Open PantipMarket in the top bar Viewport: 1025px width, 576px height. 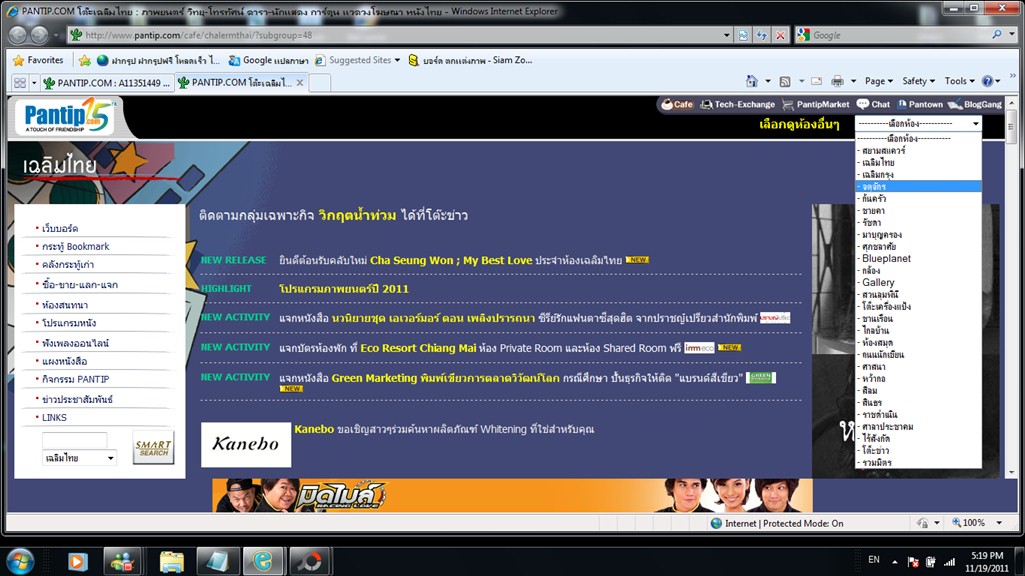(815, 104)
